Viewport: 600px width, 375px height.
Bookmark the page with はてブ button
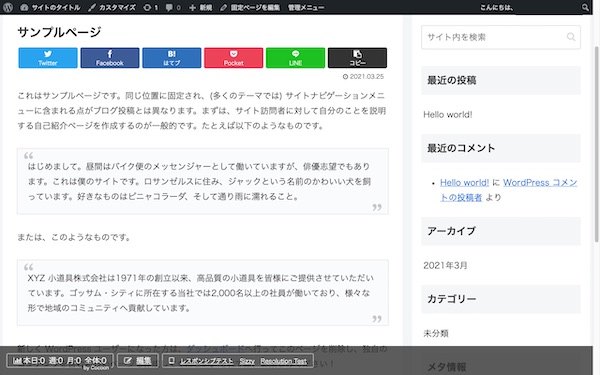[x=172, y=58]
